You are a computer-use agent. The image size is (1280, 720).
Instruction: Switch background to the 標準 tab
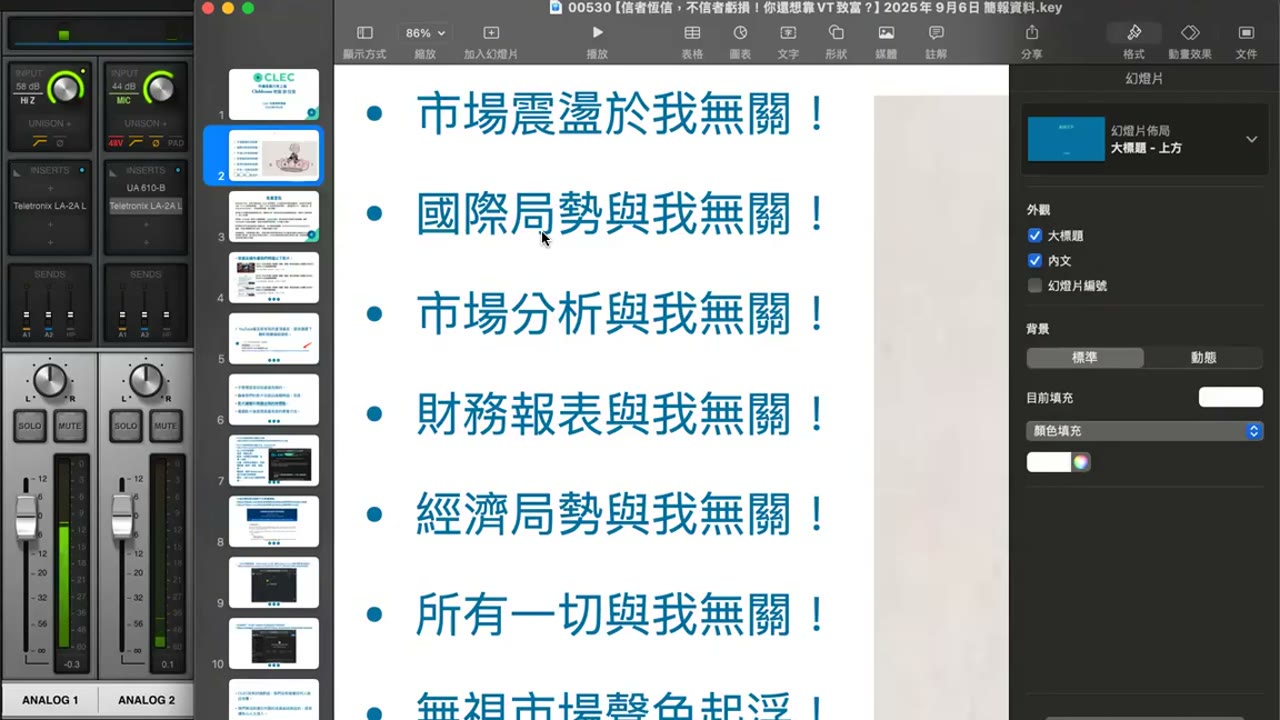1085,357
